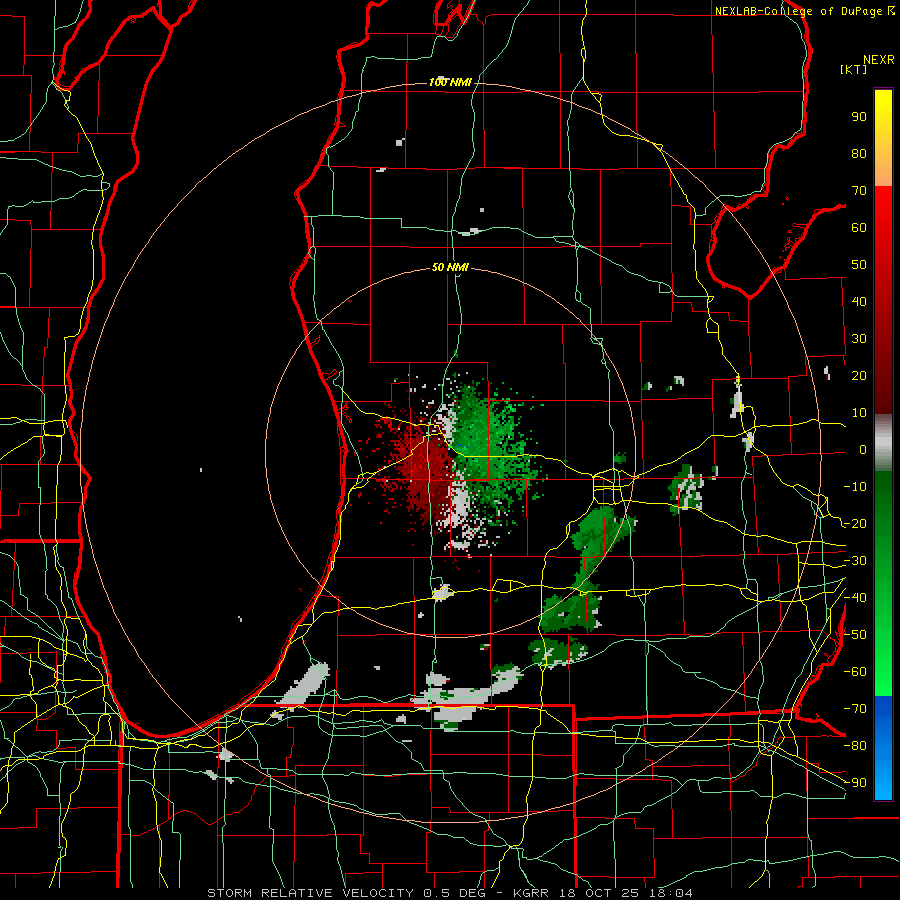Click the 70 value on velocity scale
Screen dimensions: 900x900
(x=859, y=191)
